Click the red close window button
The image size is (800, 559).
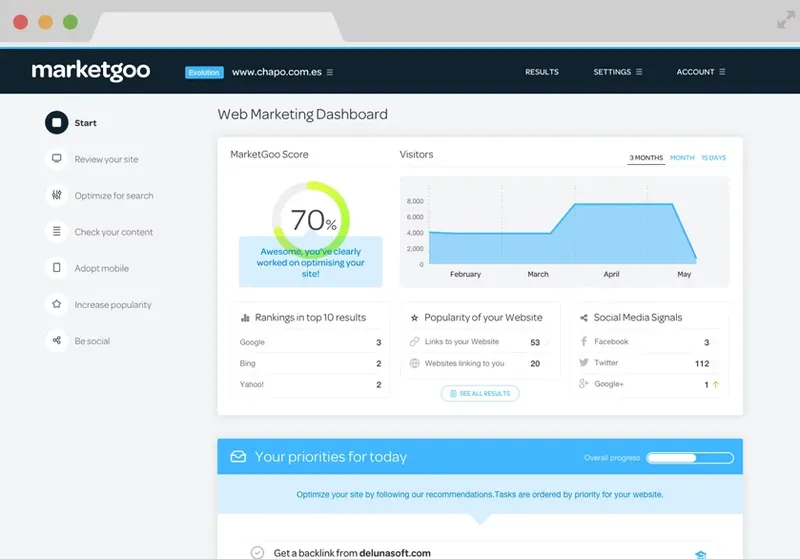pyautogui.click(x=20, y=22)
